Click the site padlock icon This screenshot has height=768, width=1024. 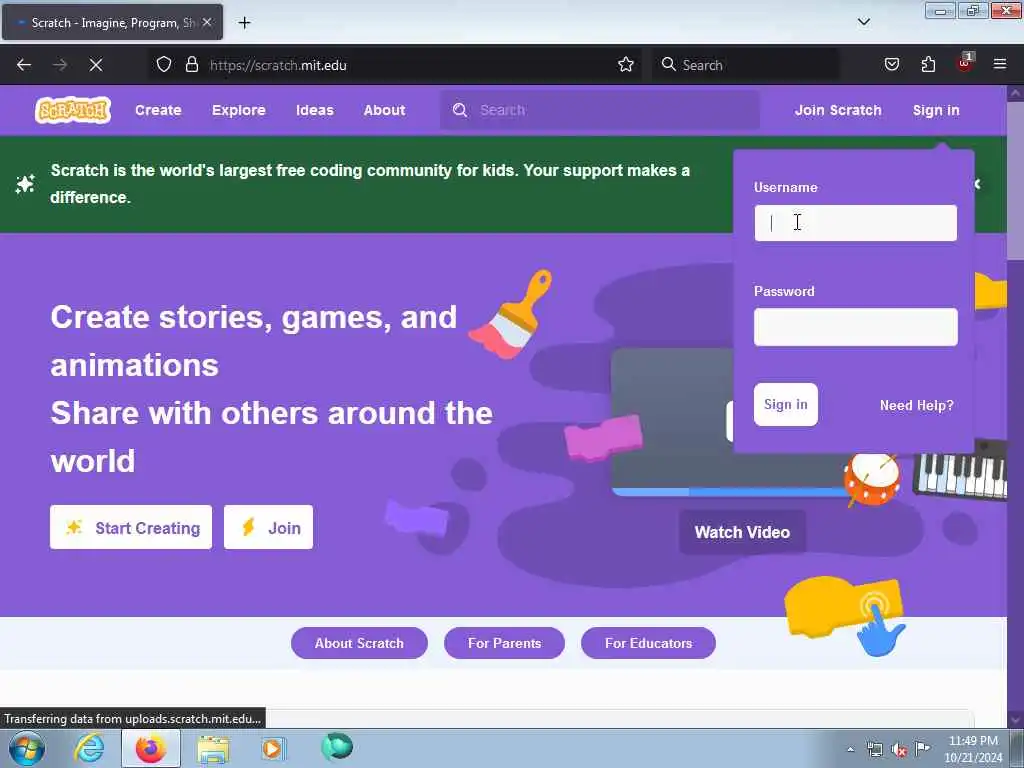(191, 65)
